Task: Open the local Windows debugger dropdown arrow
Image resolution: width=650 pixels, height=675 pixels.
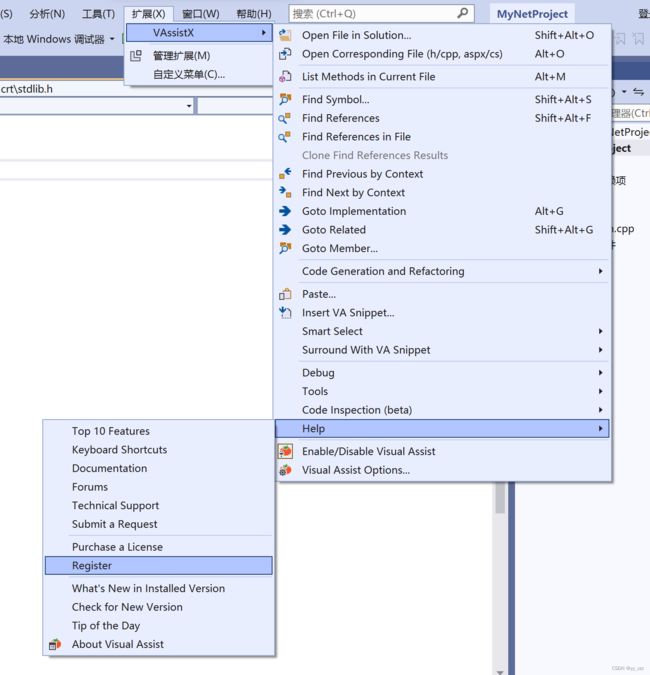Action: [x=112, y=39]
